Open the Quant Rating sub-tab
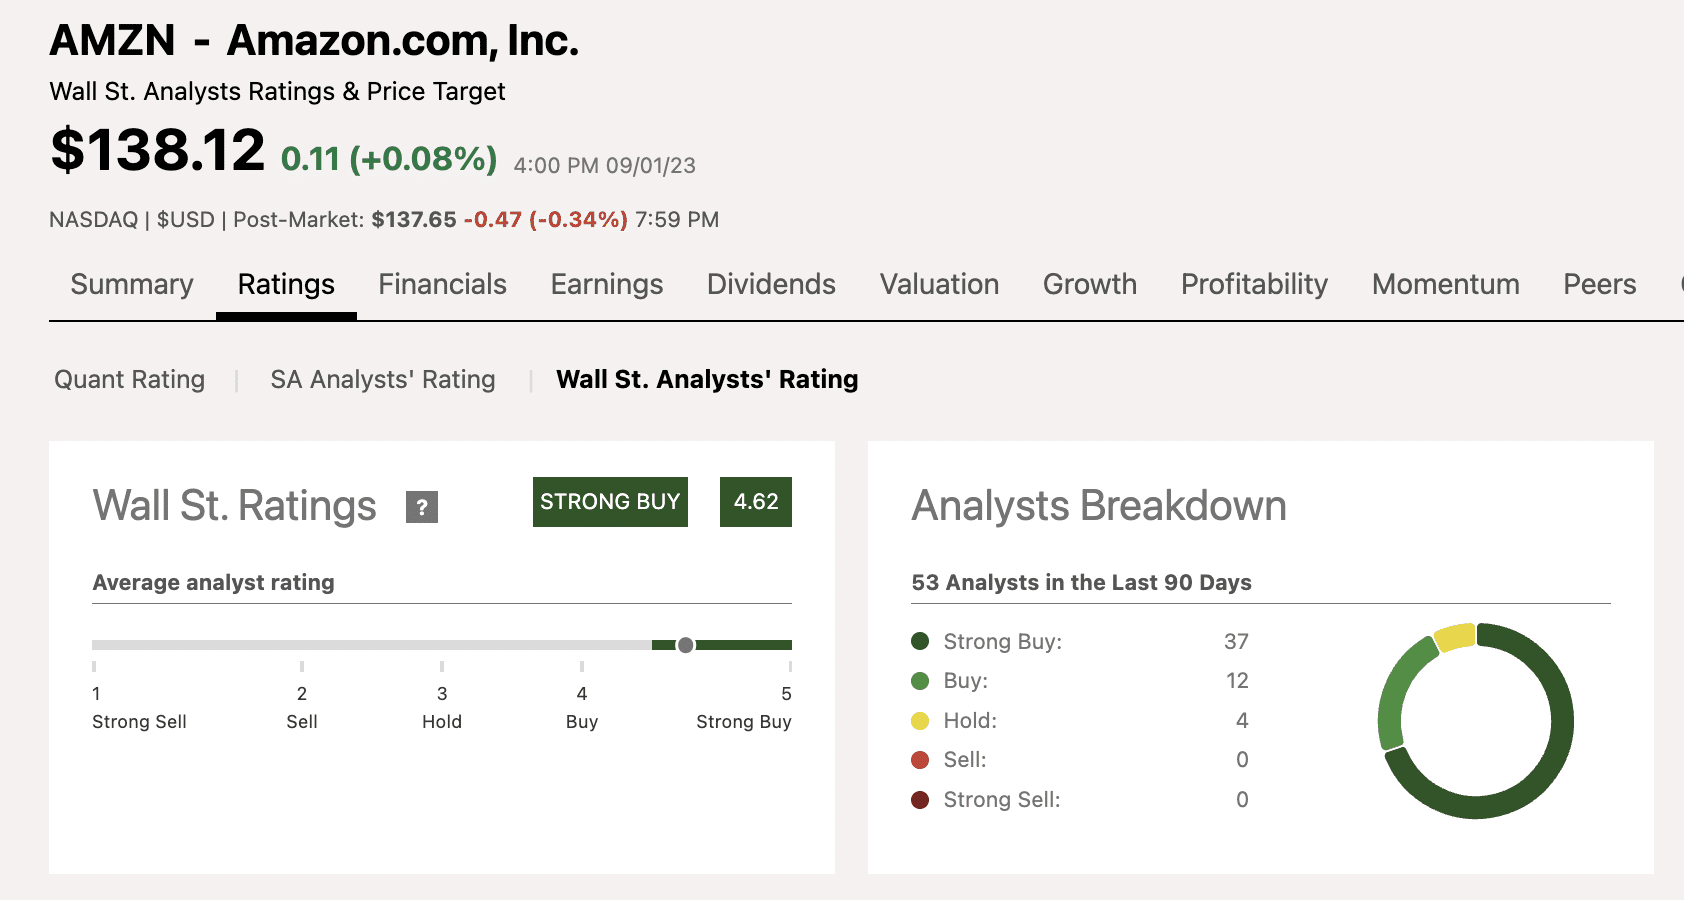The image size is (1684, 900). tap(129, 380)
